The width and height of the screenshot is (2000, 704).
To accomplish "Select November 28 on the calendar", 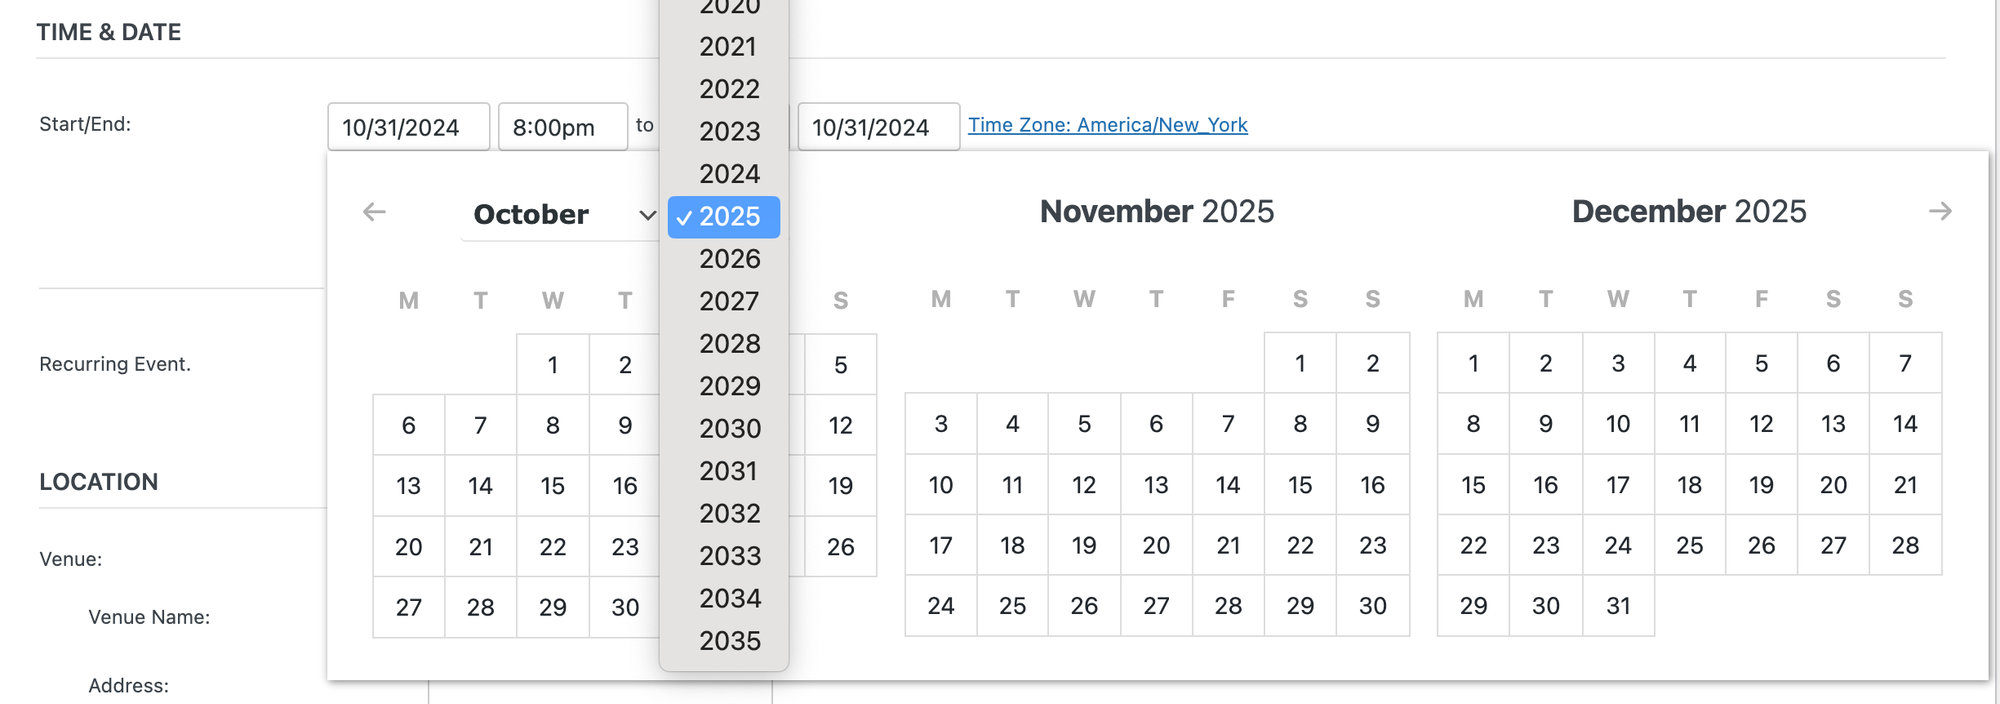I will point(1228,606).
